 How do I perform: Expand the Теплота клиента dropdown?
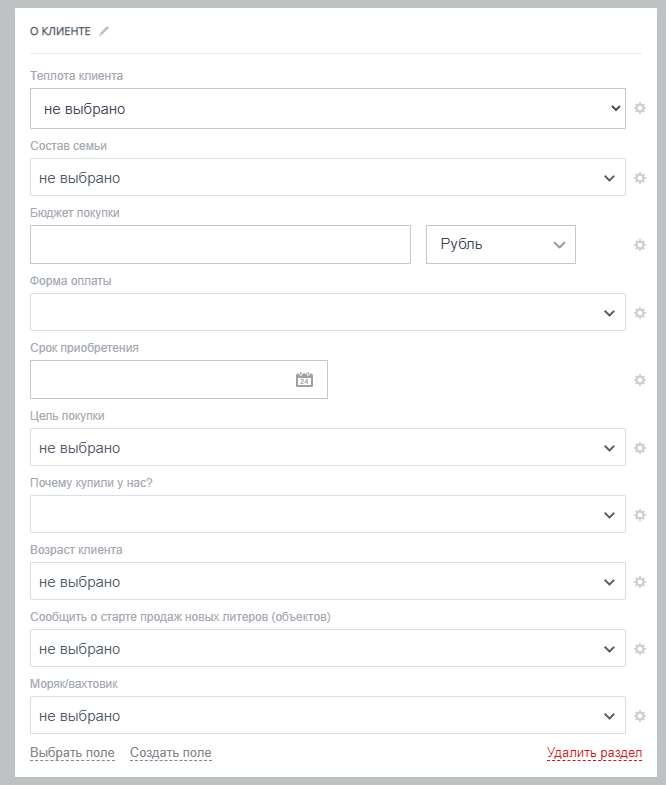327,108
